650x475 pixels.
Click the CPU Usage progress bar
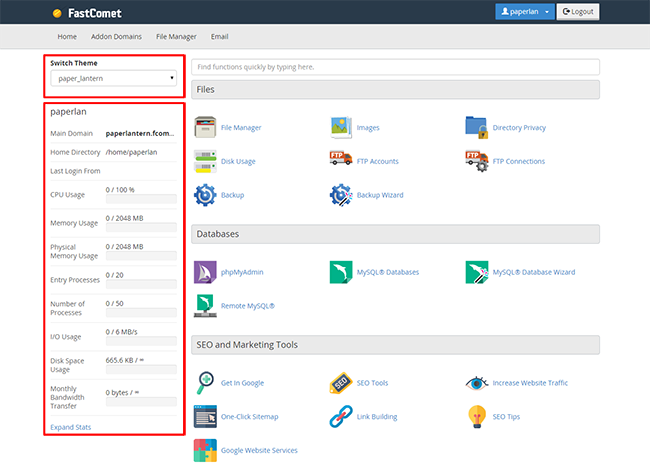(x=141, y=199)
